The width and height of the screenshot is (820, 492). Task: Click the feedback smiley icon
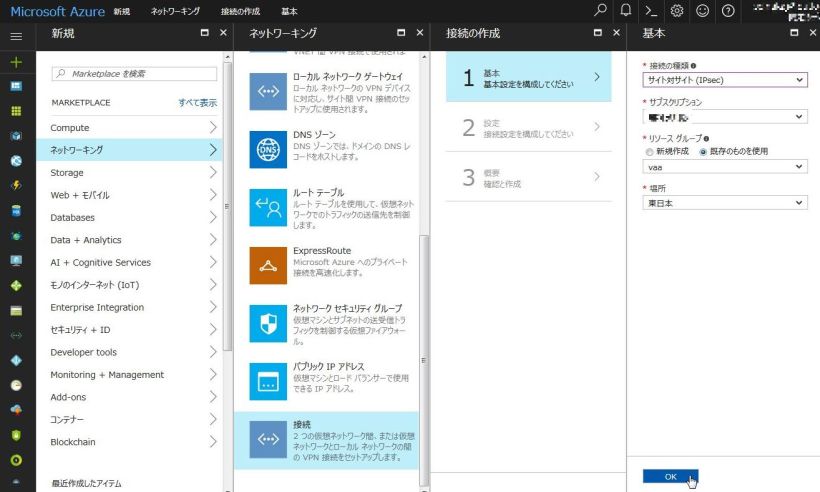[x=702, y=11]
